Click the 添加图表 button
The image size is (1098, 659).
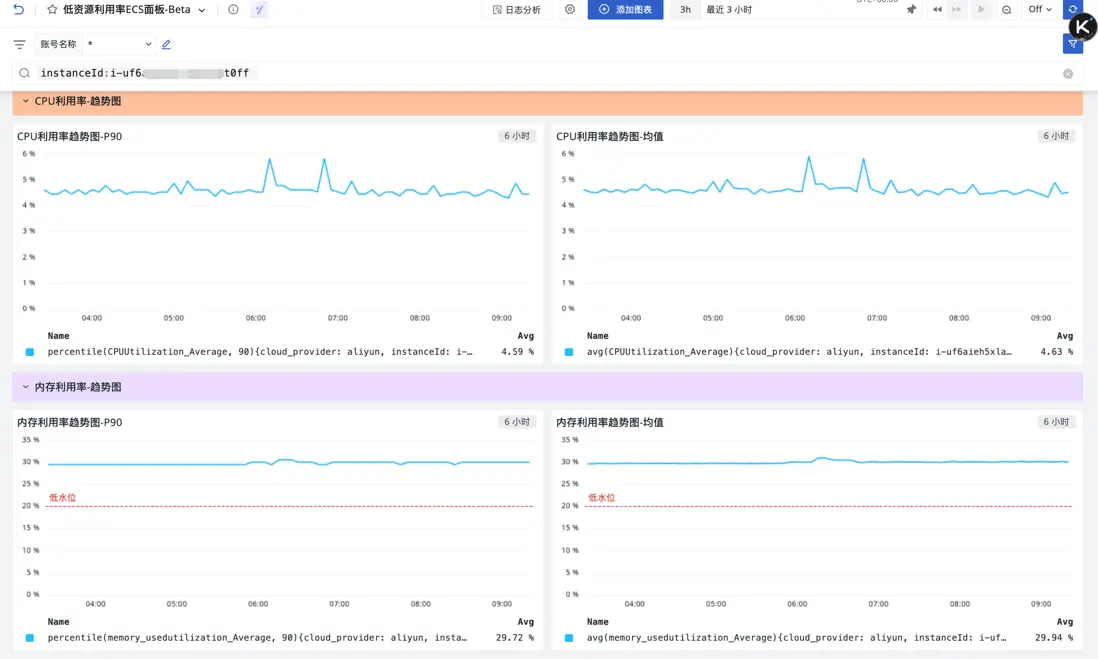pyautogui.click(x=625, y=10)
